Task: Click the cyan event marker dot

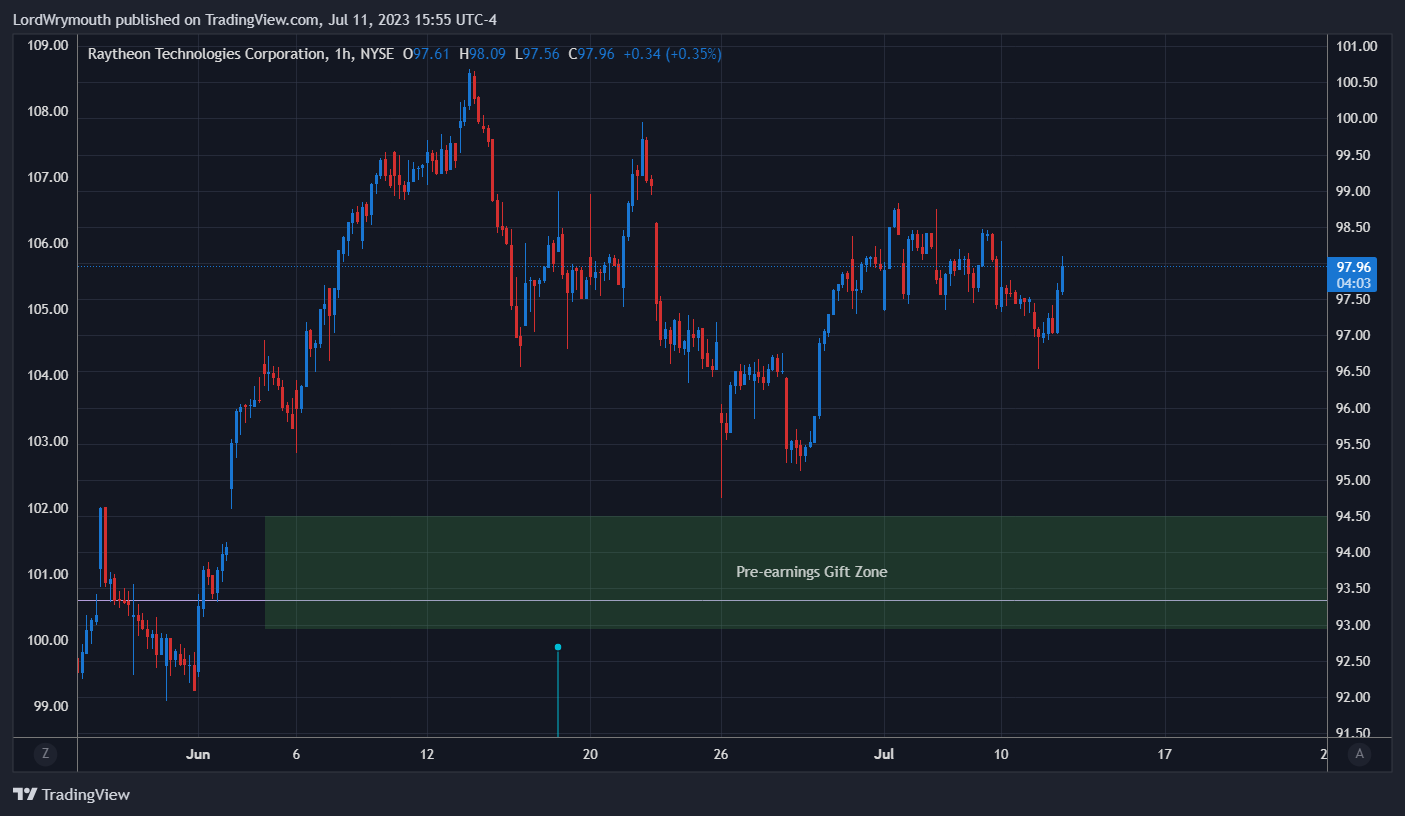Action: pos(558,647)
